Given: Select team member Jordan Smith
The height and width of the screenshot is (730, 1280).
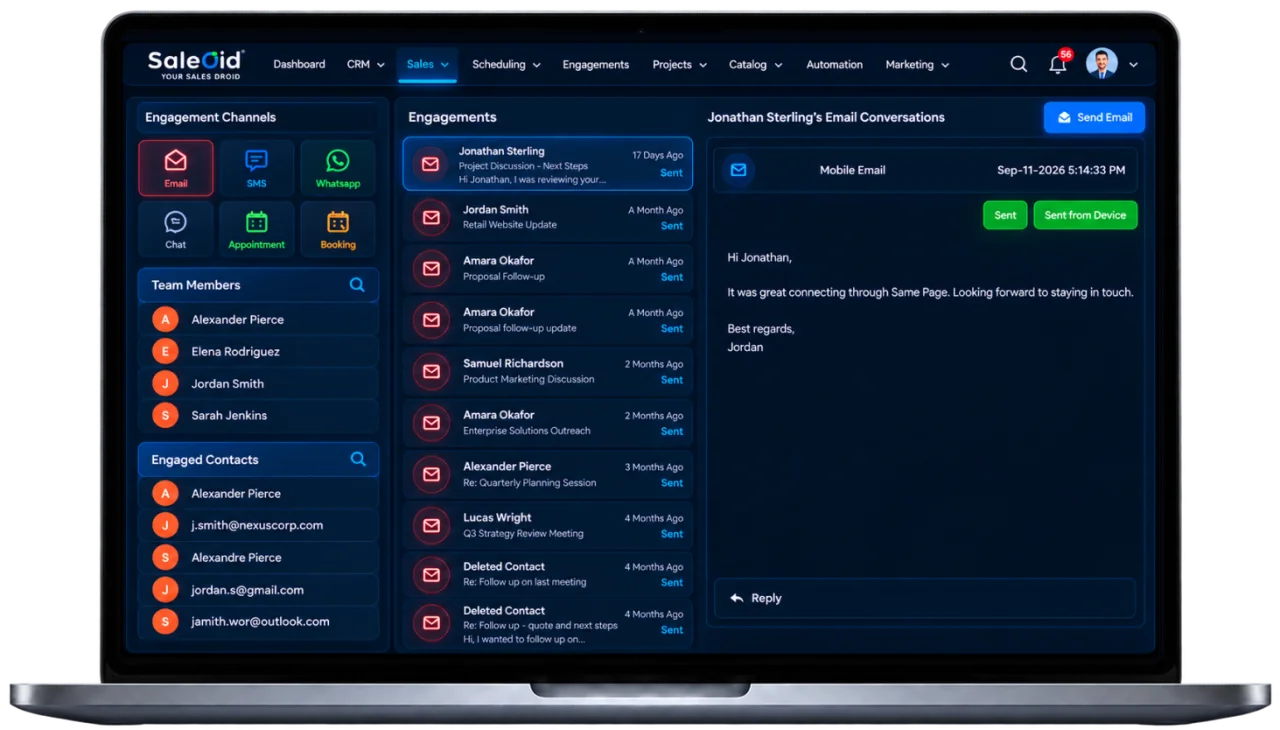Looking at the screenshot, I should (x=258, y=383).
